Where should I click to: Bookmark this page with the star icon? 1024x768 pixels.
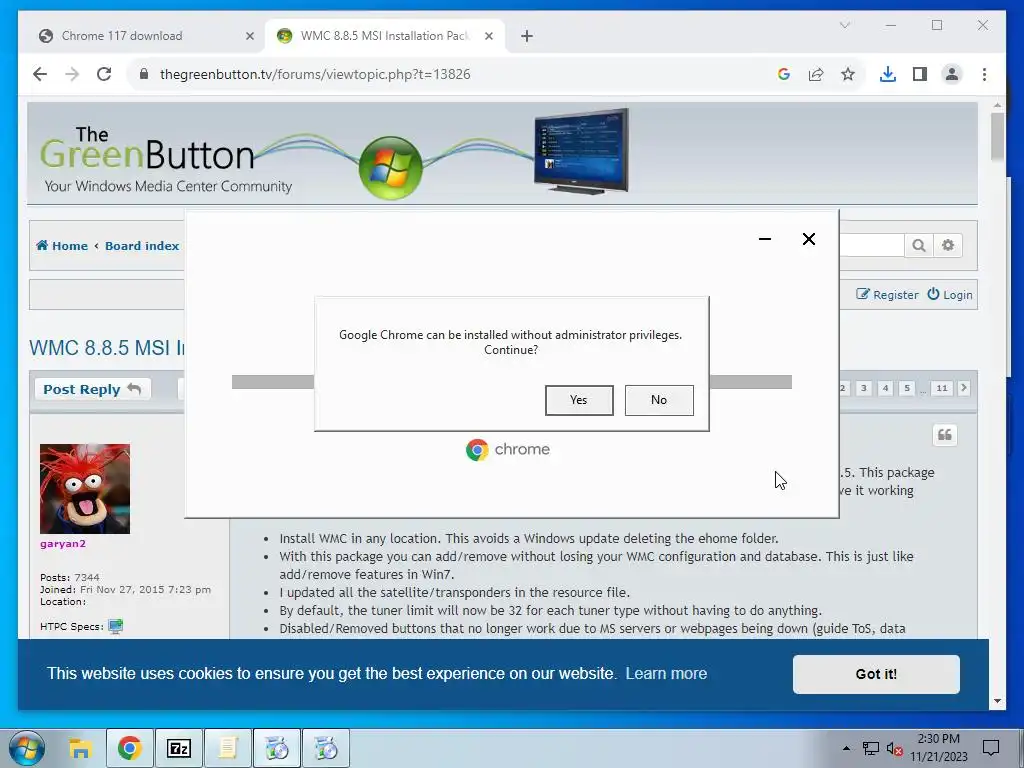click(848, 74)
